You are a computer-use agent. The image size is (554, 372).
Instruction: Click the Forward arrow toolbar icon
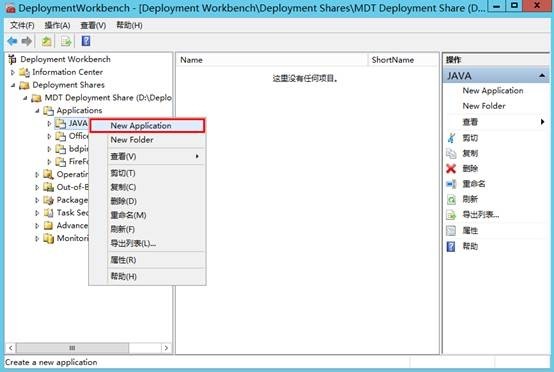point(26,41)
